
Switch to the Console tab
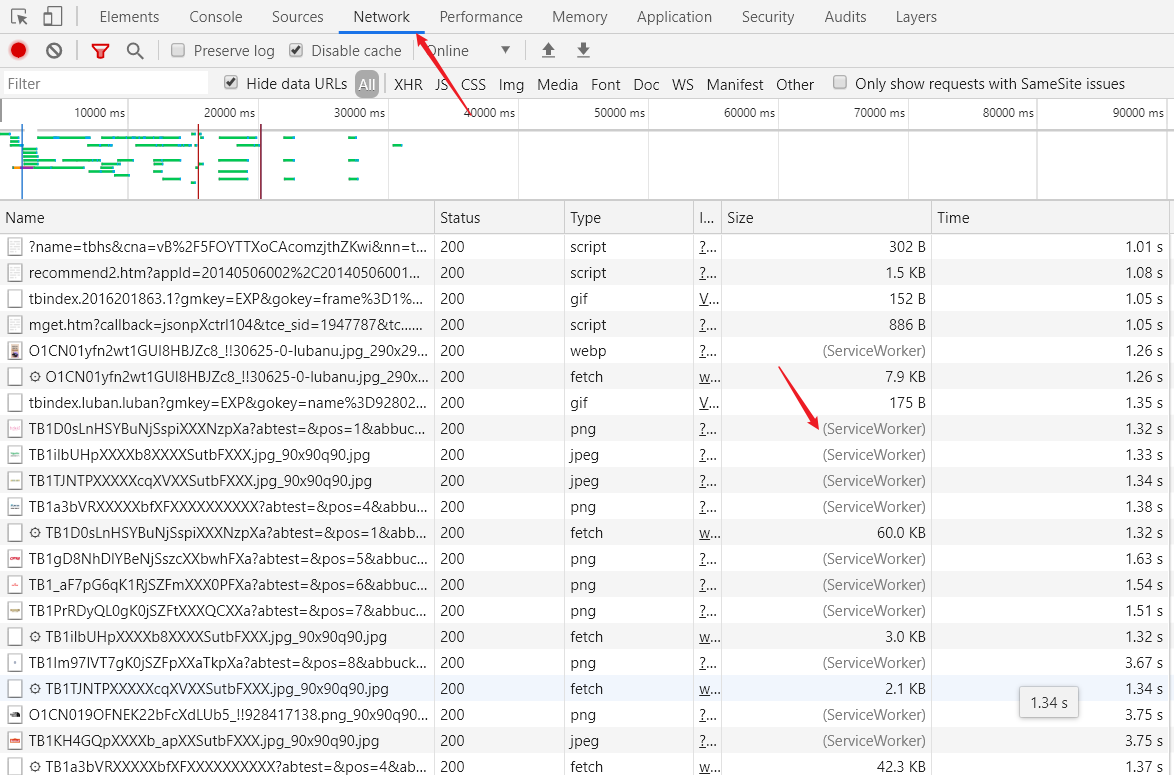216,16
